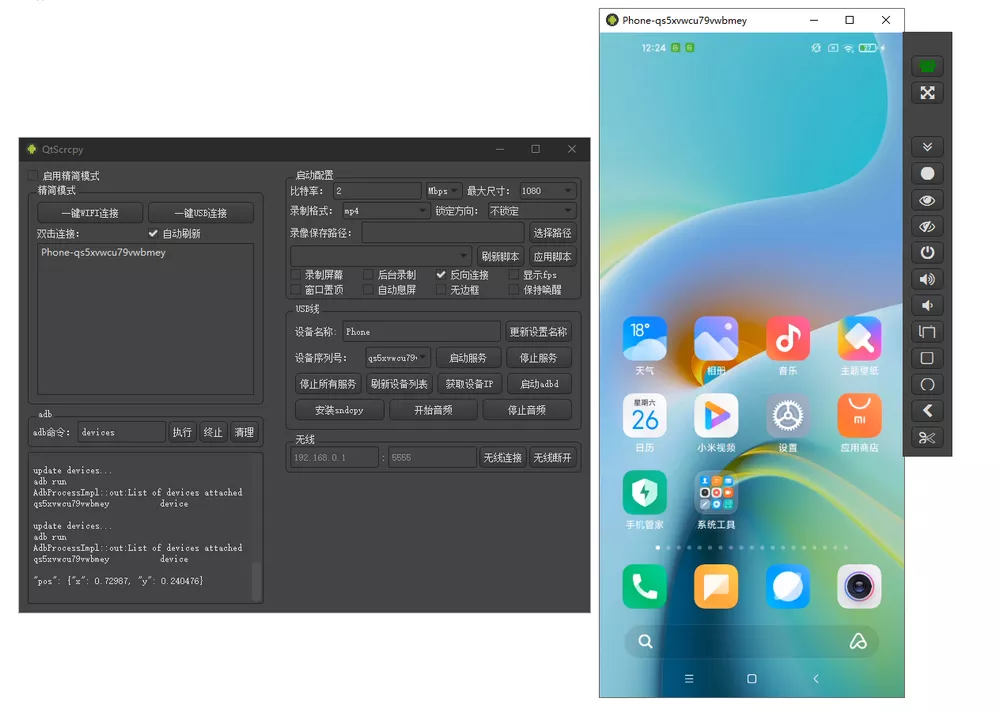Toggle fullscreen with the expand icon
The width and height of the screenshot is (1000, 710).
coord(927,93)
